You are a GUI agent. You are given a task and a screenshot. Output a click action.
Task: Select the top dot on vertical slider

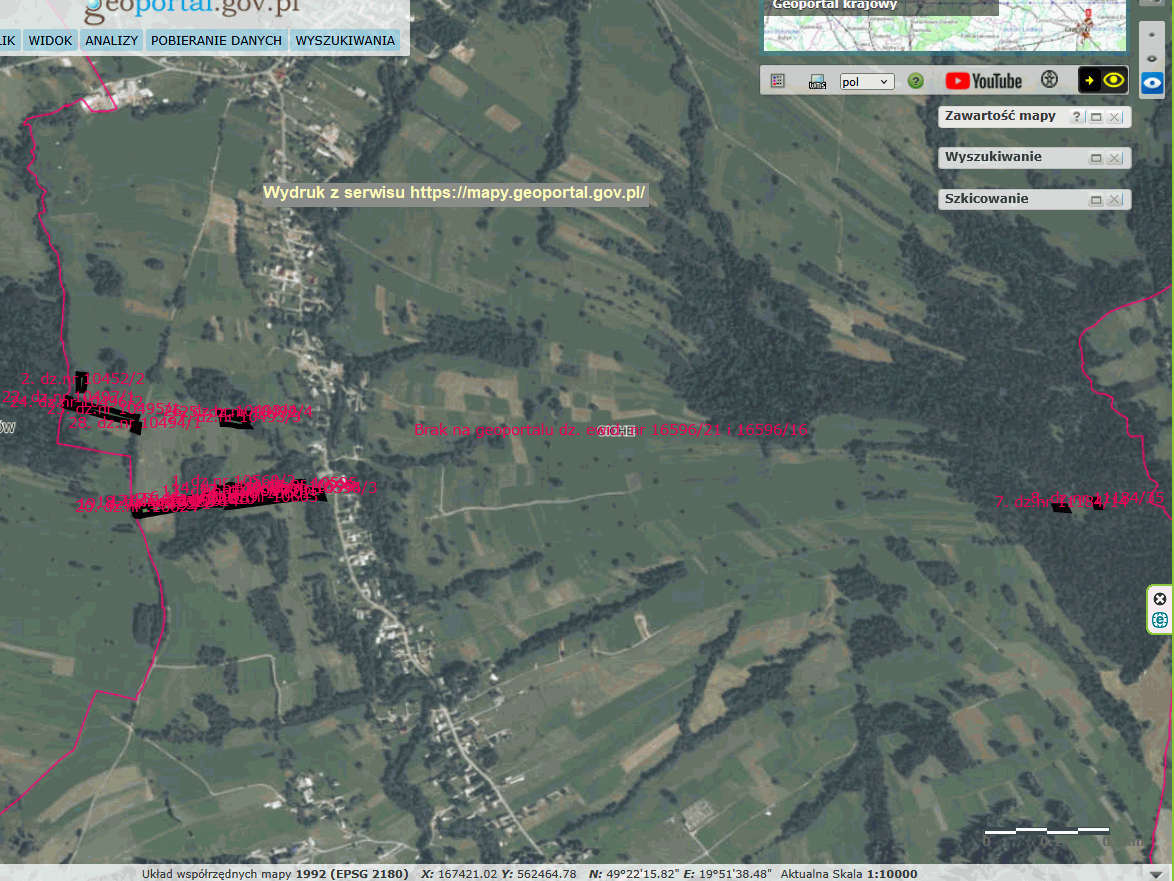(x=1152, y=34)
